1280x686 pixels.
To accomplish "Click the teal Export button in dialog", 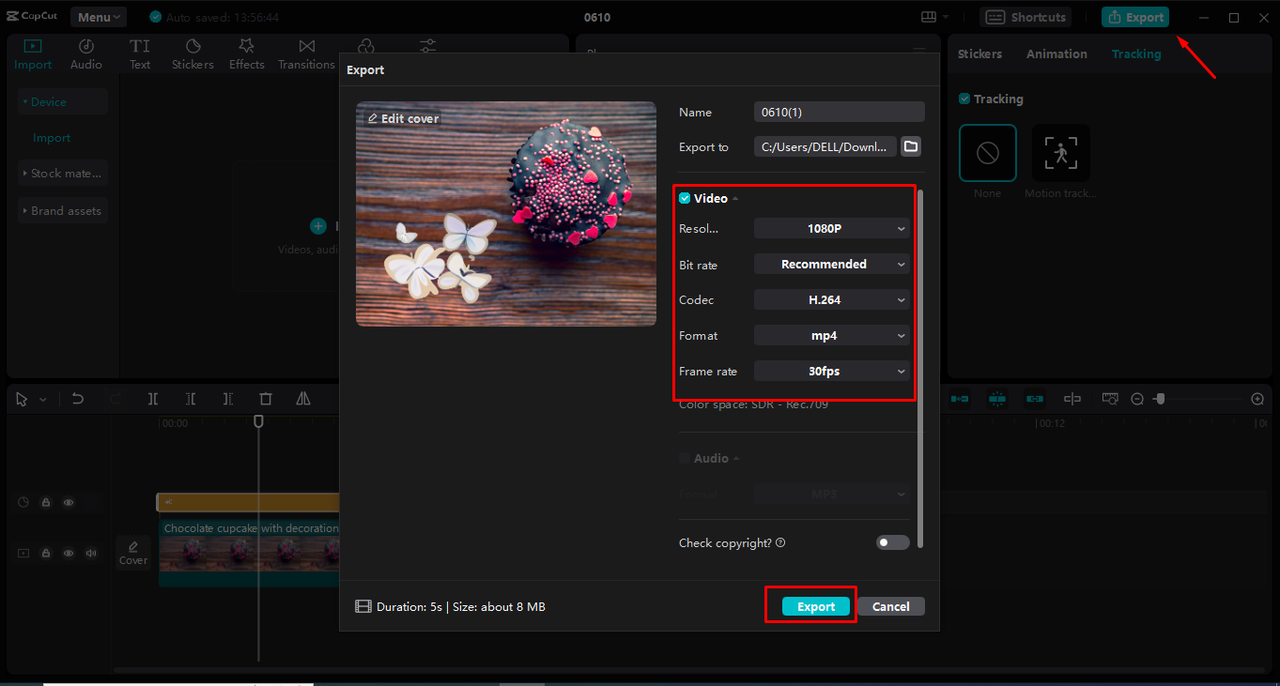I will 816,606.
